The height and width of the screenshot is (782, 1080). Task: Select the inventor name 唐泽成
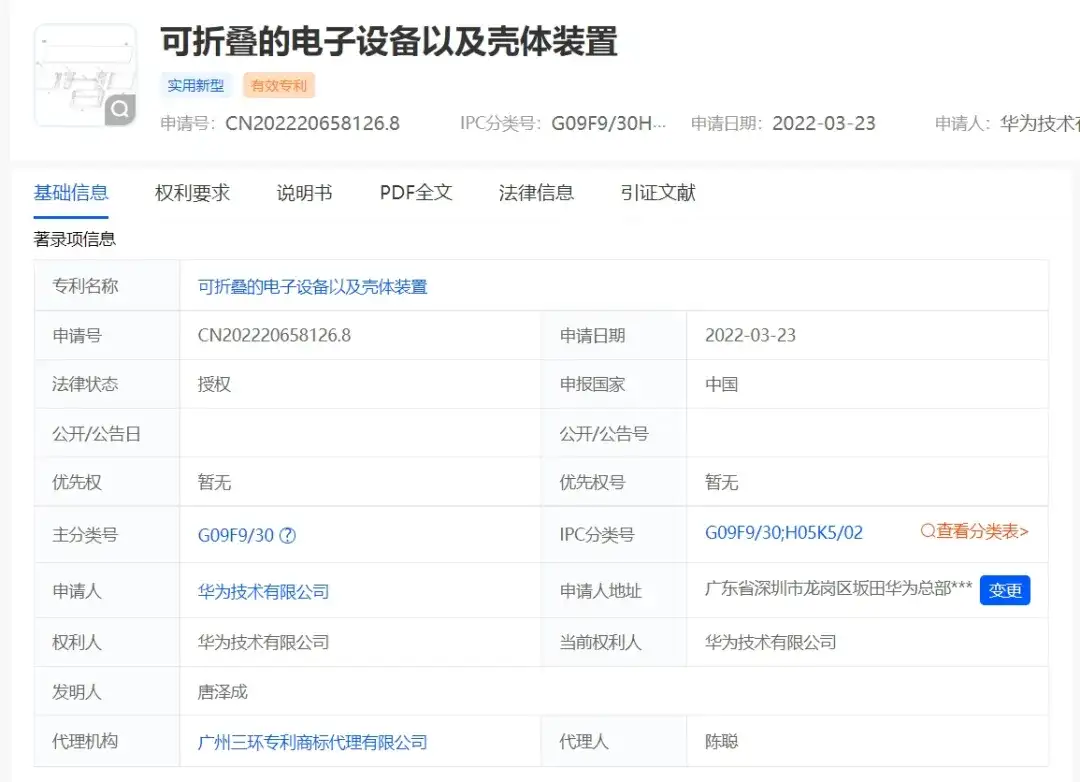(x=222, y=692)
